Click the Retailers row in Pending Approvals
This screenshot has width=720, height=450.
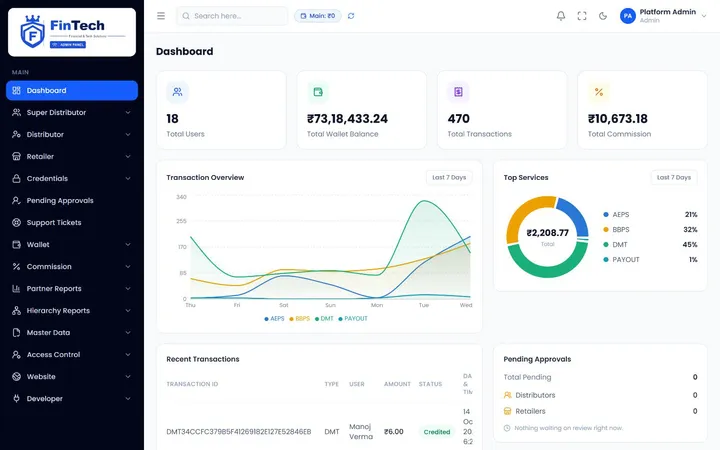tap(601, 411)
